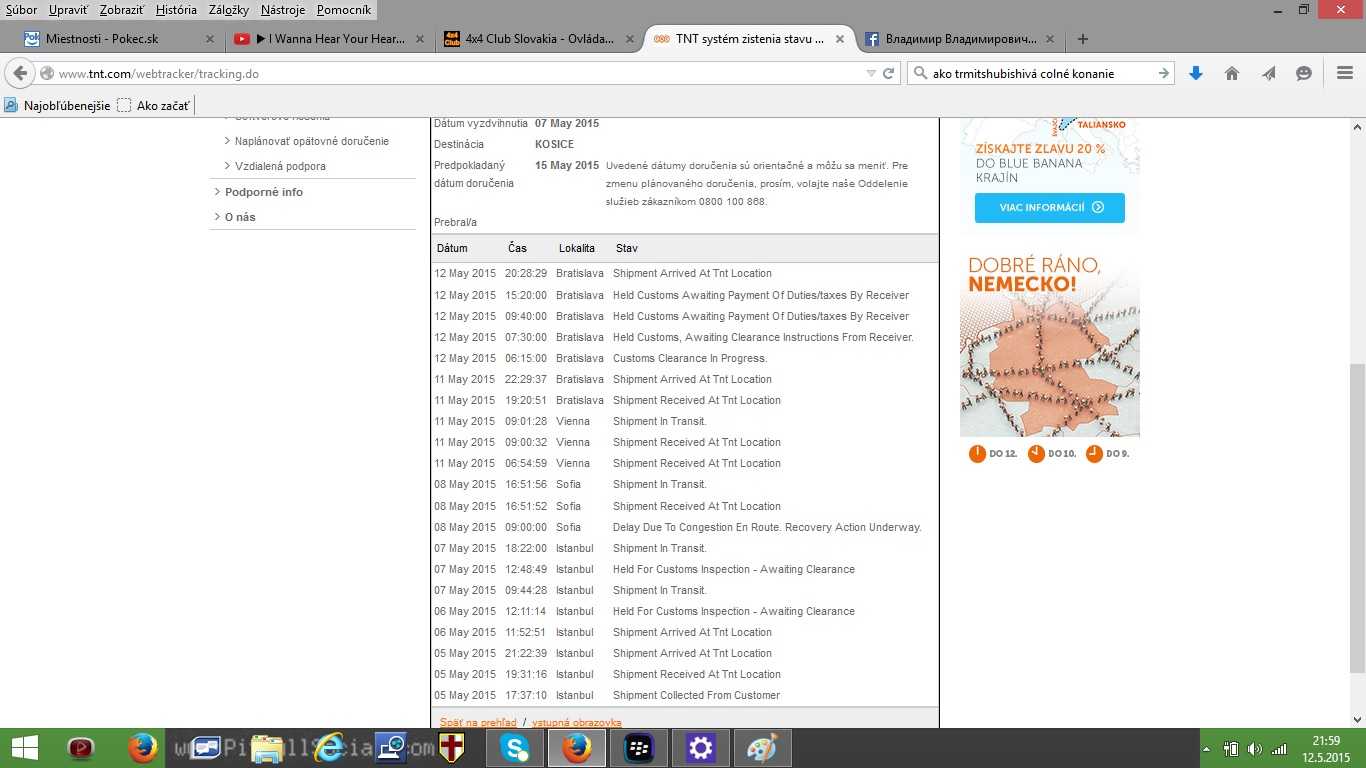Screen dimensions: 1366x768
Task: Expand the O nás section
Action: tap(240, 217)
